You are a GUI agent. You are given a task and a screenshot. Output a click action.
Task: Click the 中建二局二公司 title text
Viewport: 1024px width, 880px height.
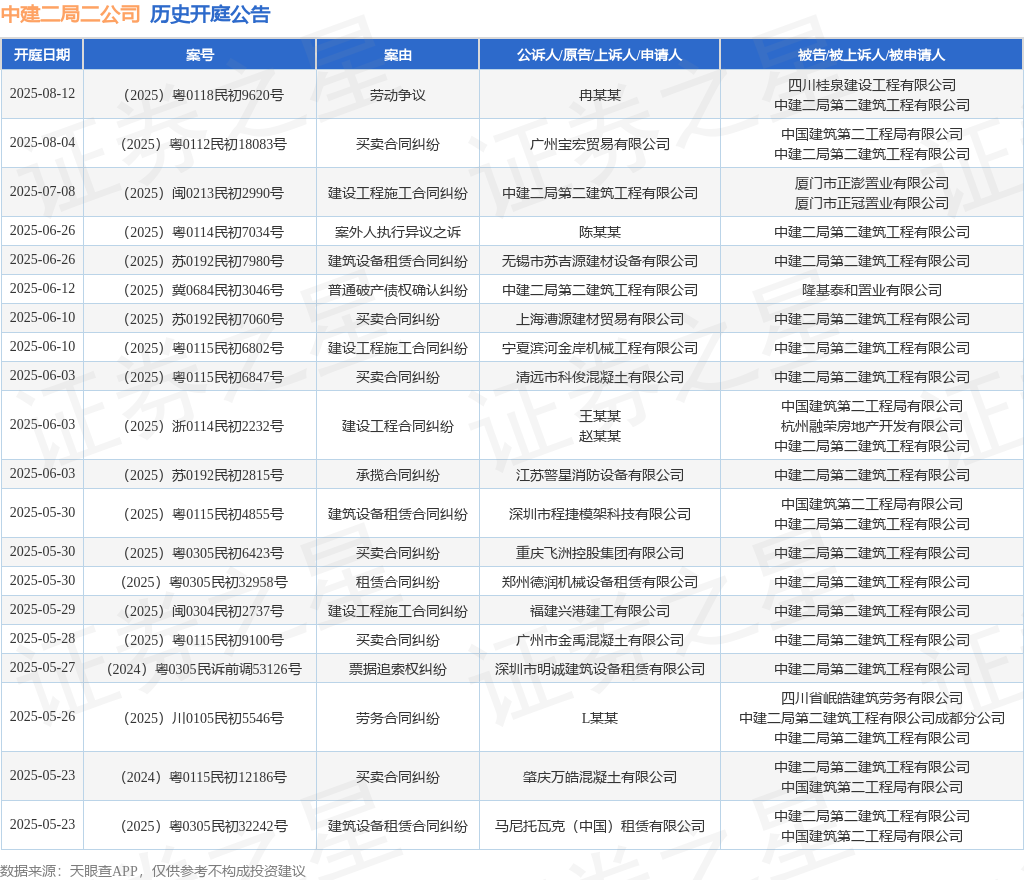(71, 14)
